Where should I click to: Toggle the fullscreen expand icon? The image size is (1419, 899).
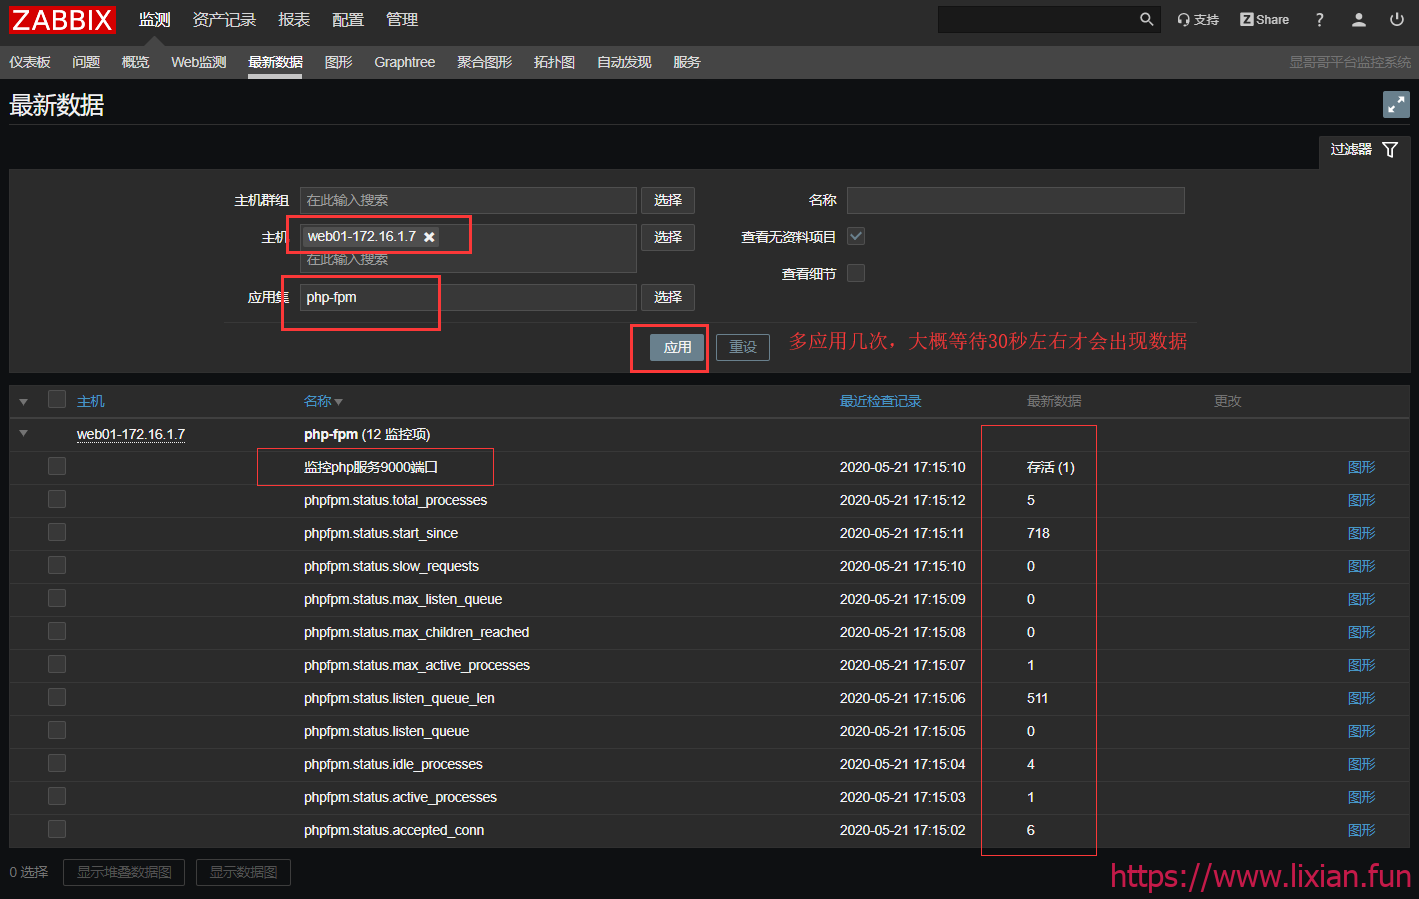(1396, 104)
